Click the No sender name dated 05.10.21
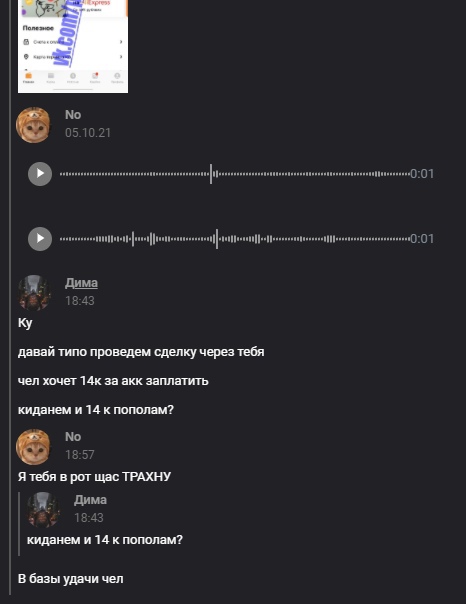The image size is (466, 604). (x=73, y=115)
